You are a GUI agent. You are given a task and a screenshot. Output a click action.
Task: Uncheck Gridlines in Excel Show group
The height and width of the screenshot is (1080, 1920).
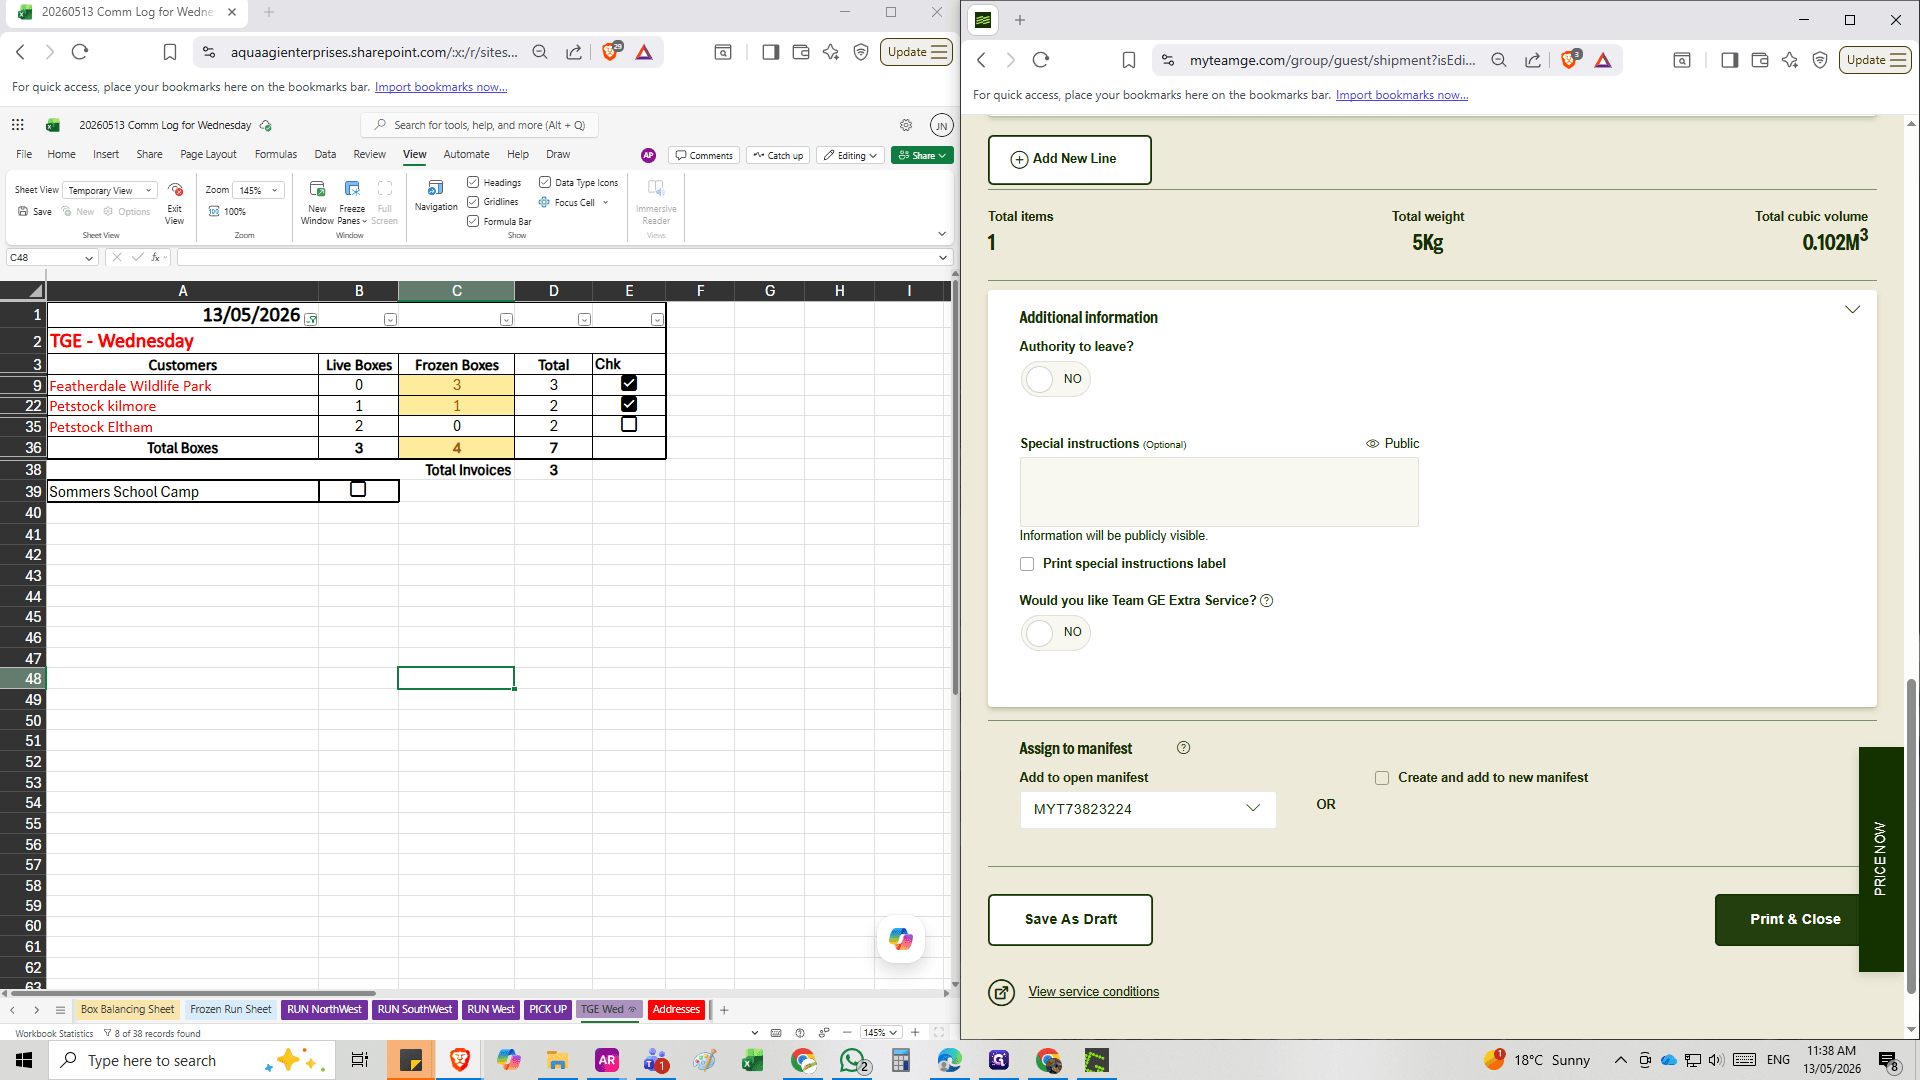(x=473, y=202)
